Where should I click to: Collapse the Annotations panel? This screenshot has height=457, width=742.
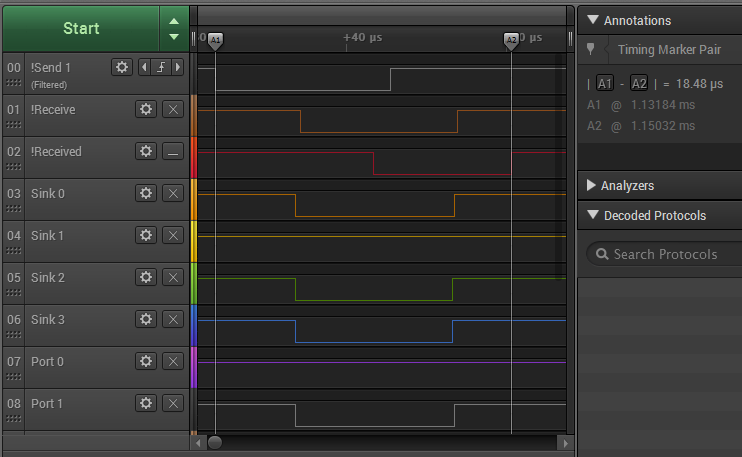coord(592,20)
